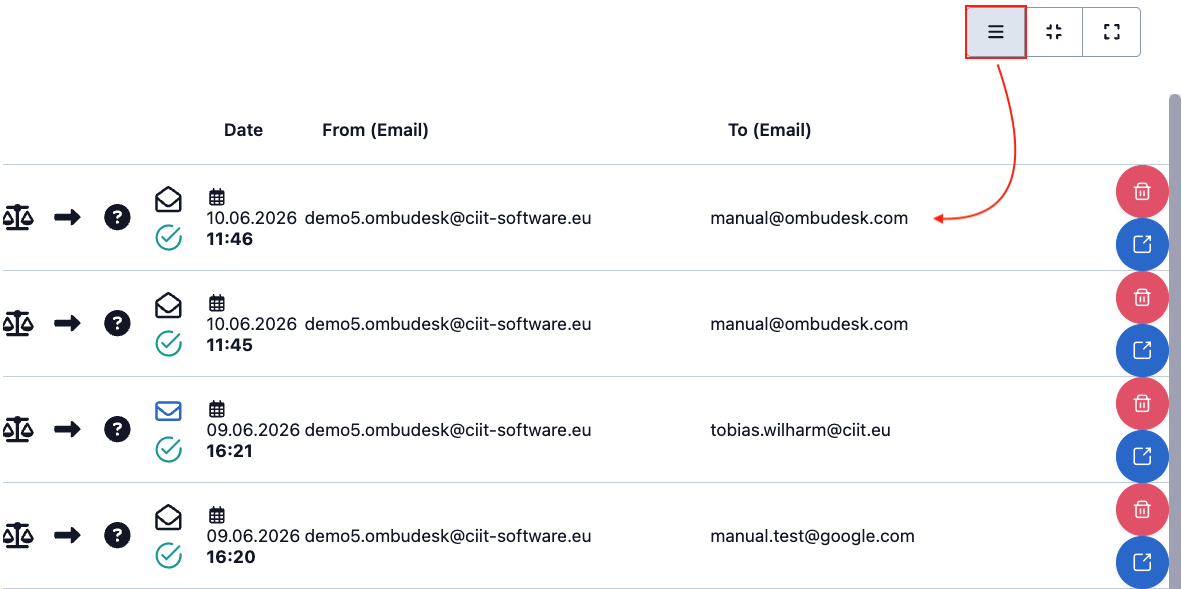Click the blue unread envelope in 16:21 row

168,411
